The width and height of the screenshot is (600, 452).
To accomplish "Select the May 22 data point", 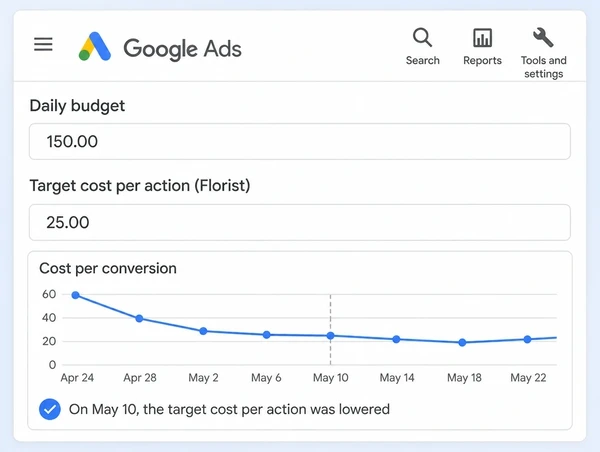I will pos(527,339).
